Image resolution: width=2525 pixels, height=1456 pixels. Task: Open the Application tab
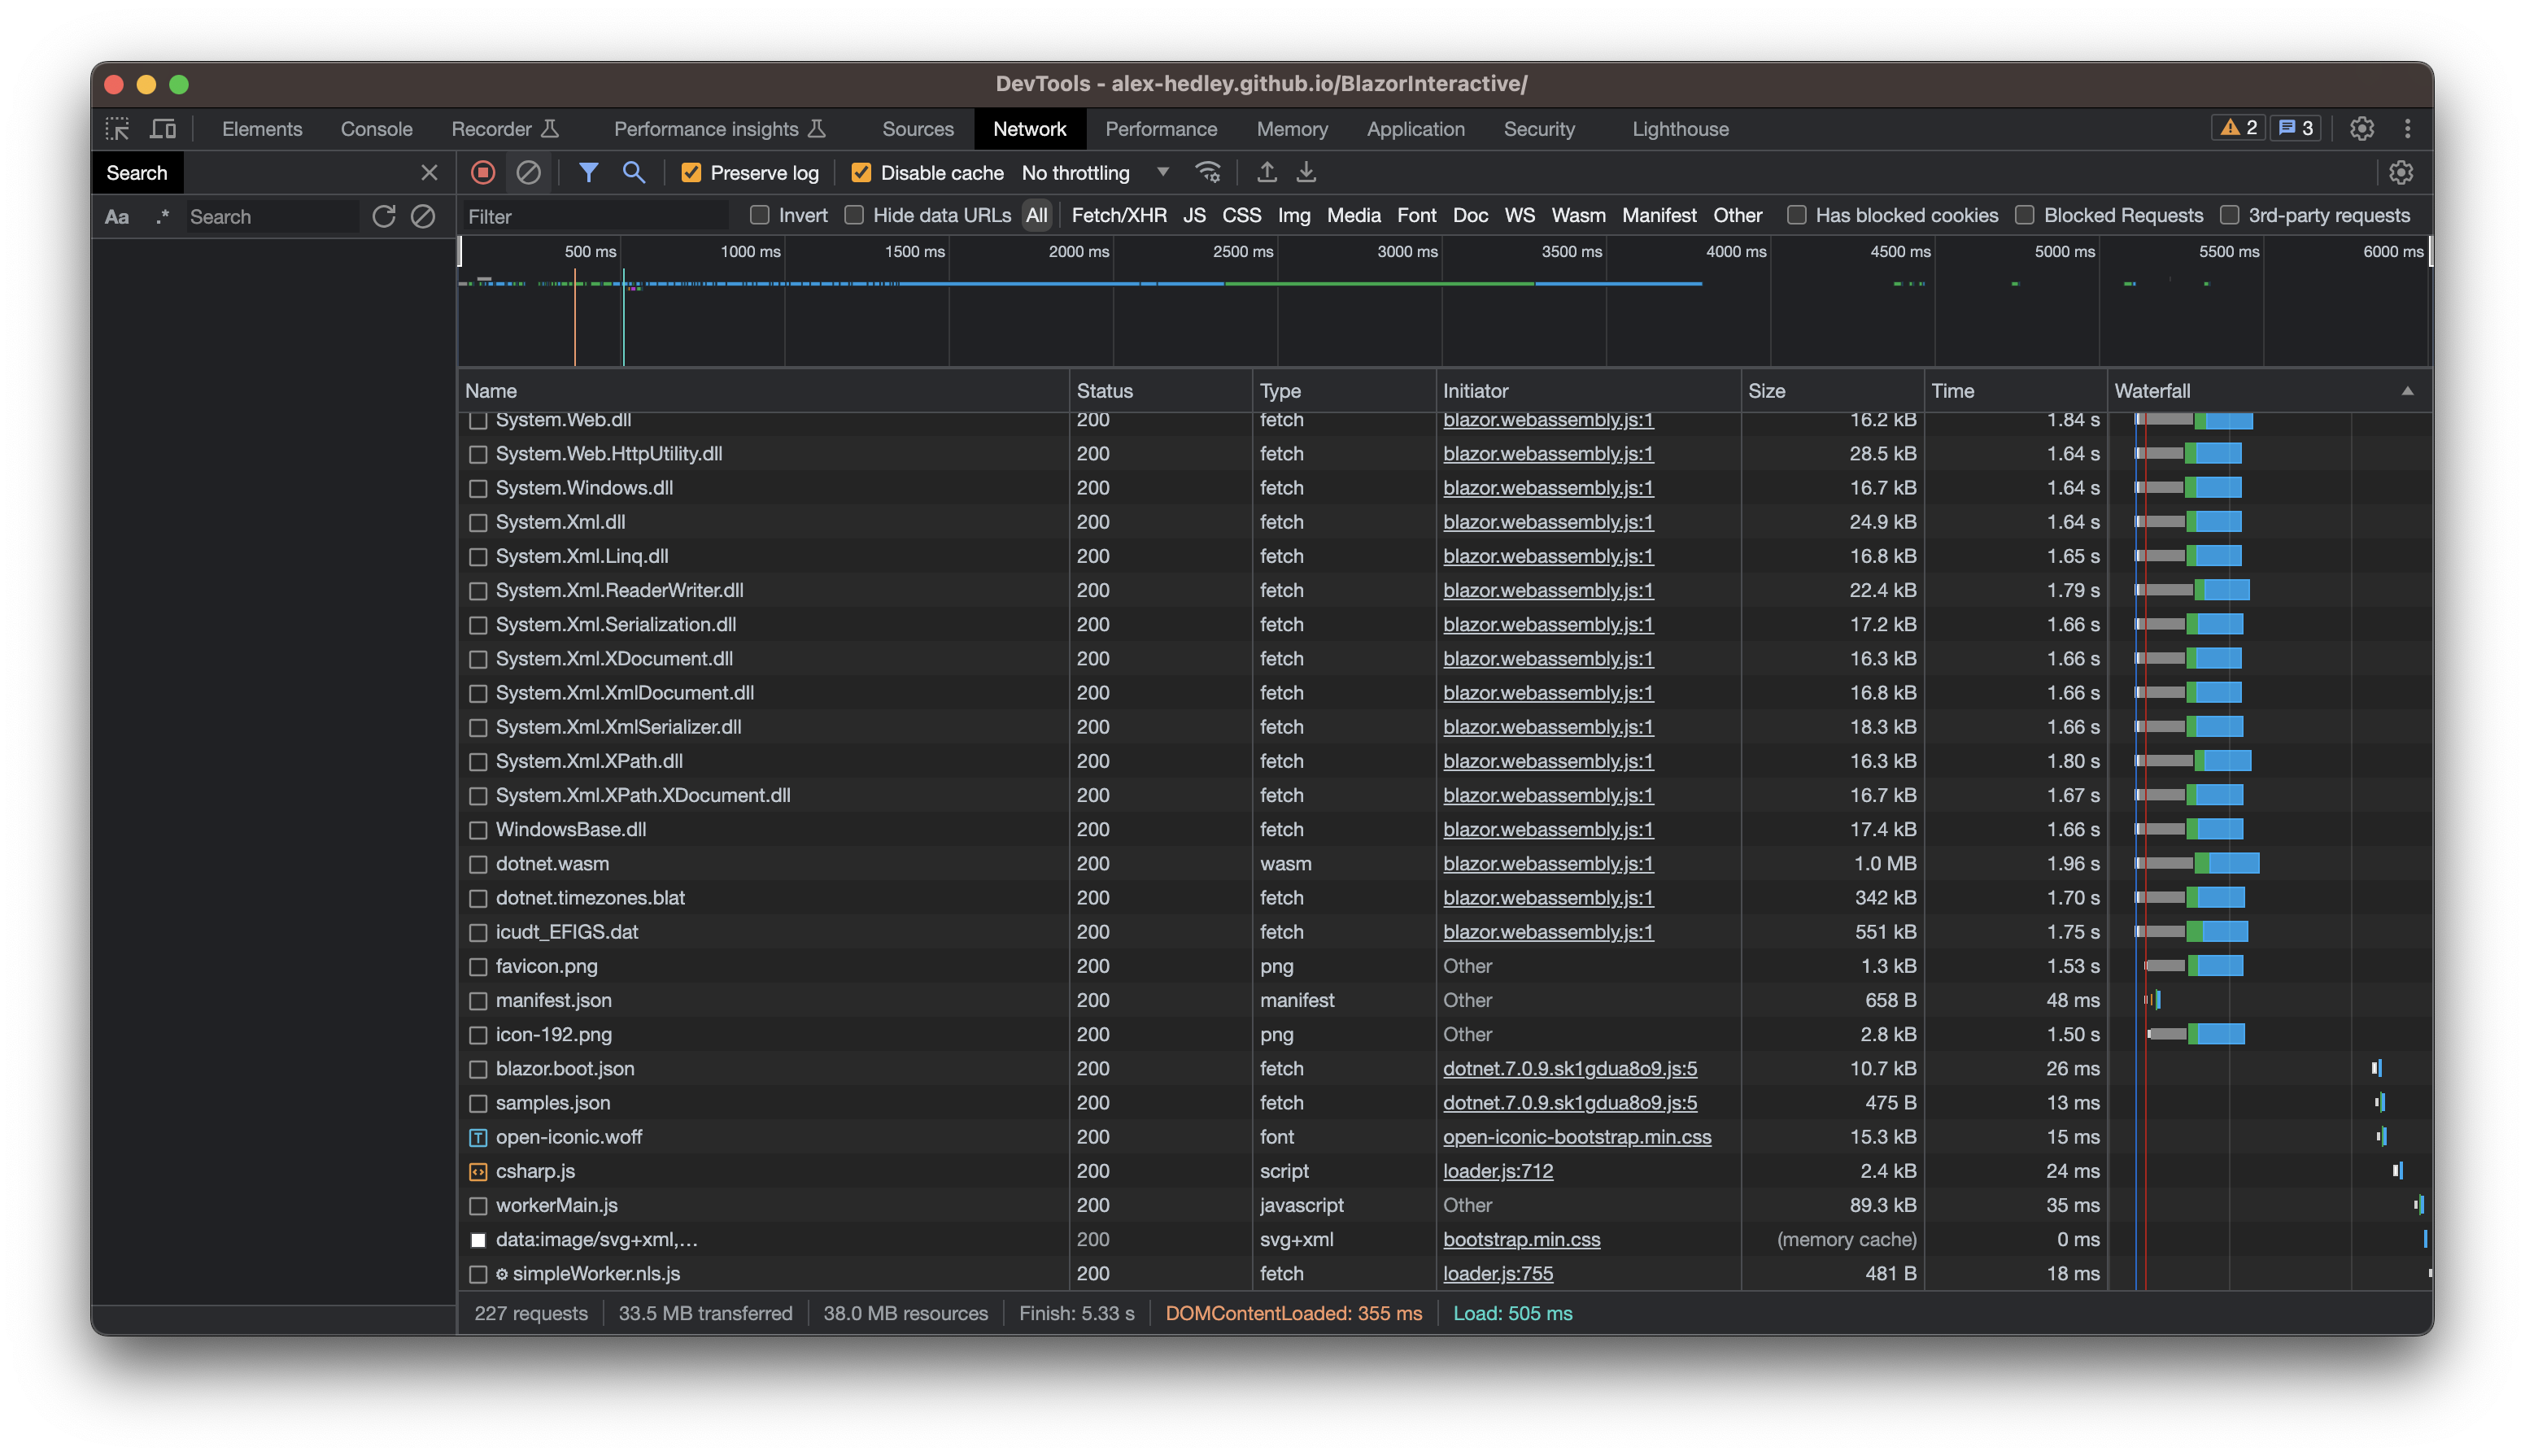click(x=1415, y=129)
